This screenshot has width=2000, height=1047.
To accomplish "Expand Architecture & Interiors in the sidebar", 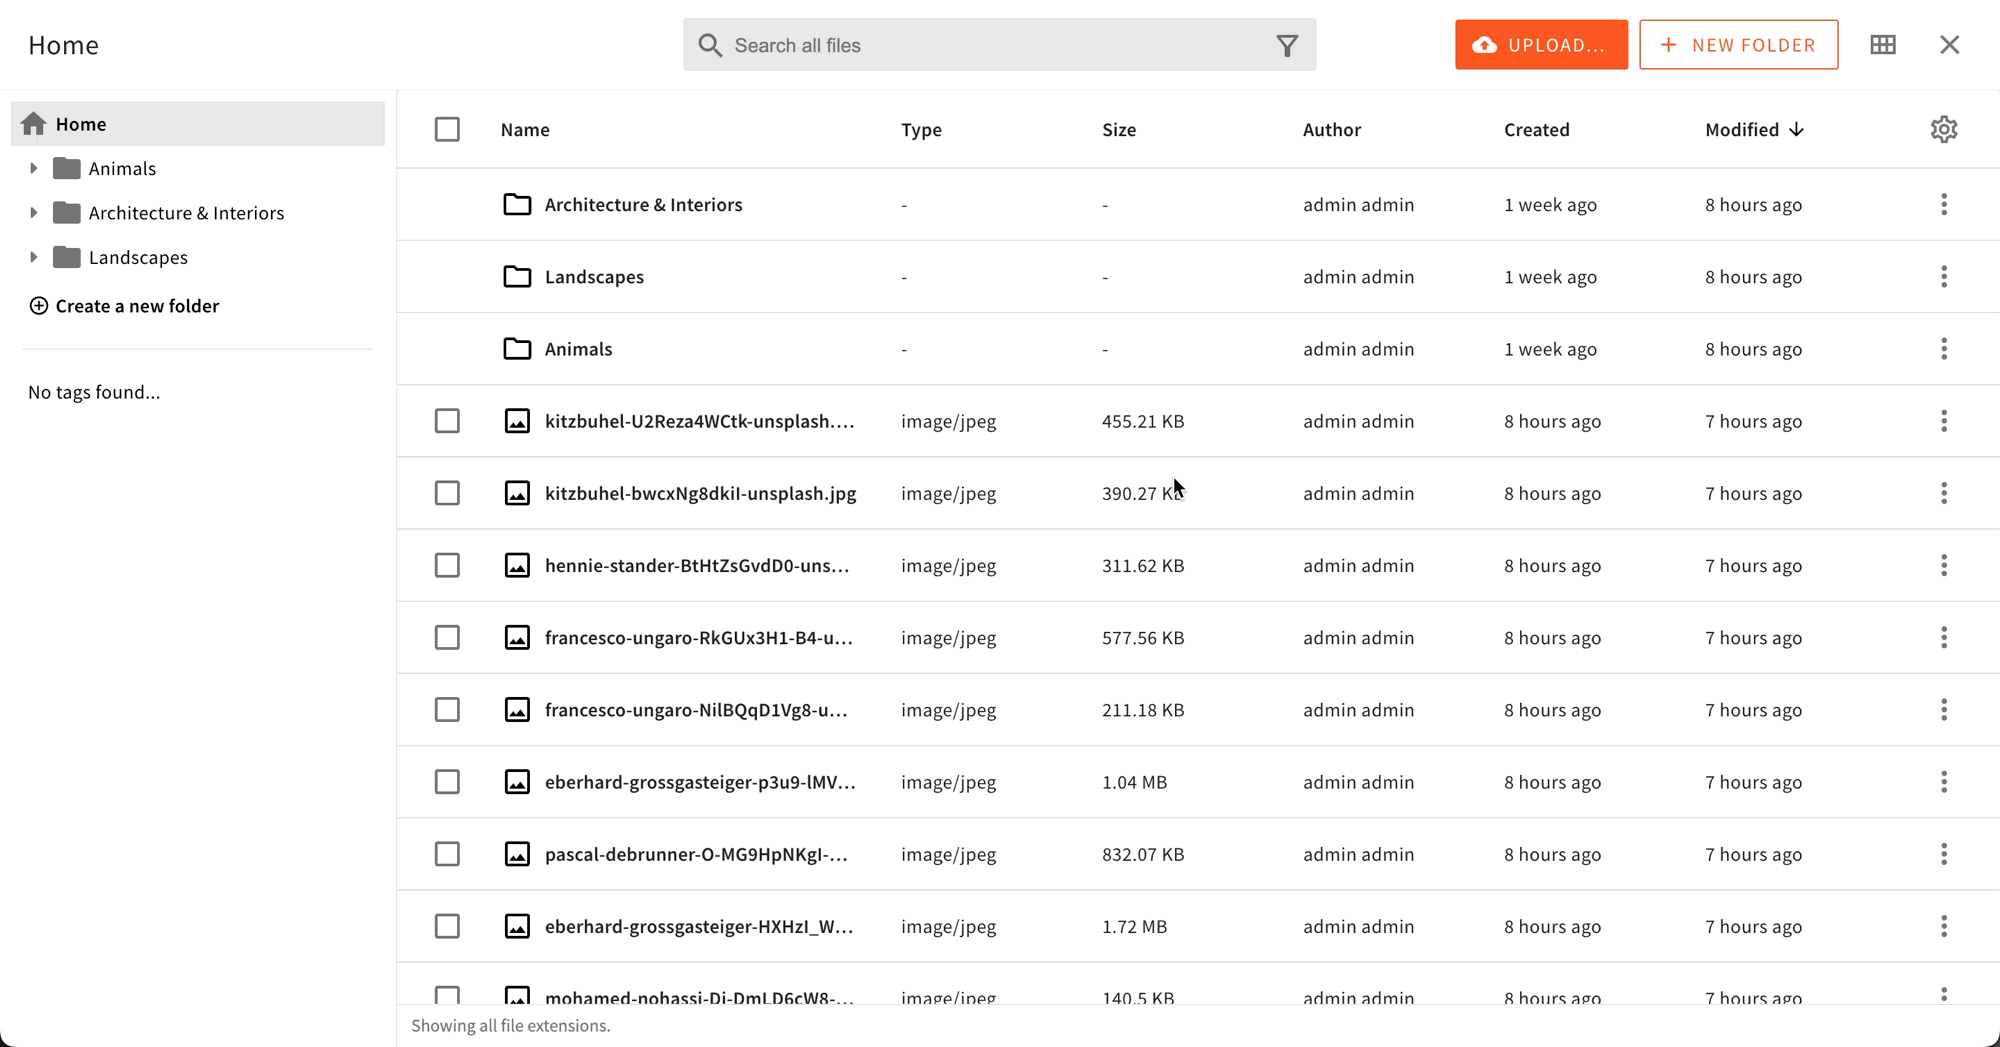I will [33, 212].
